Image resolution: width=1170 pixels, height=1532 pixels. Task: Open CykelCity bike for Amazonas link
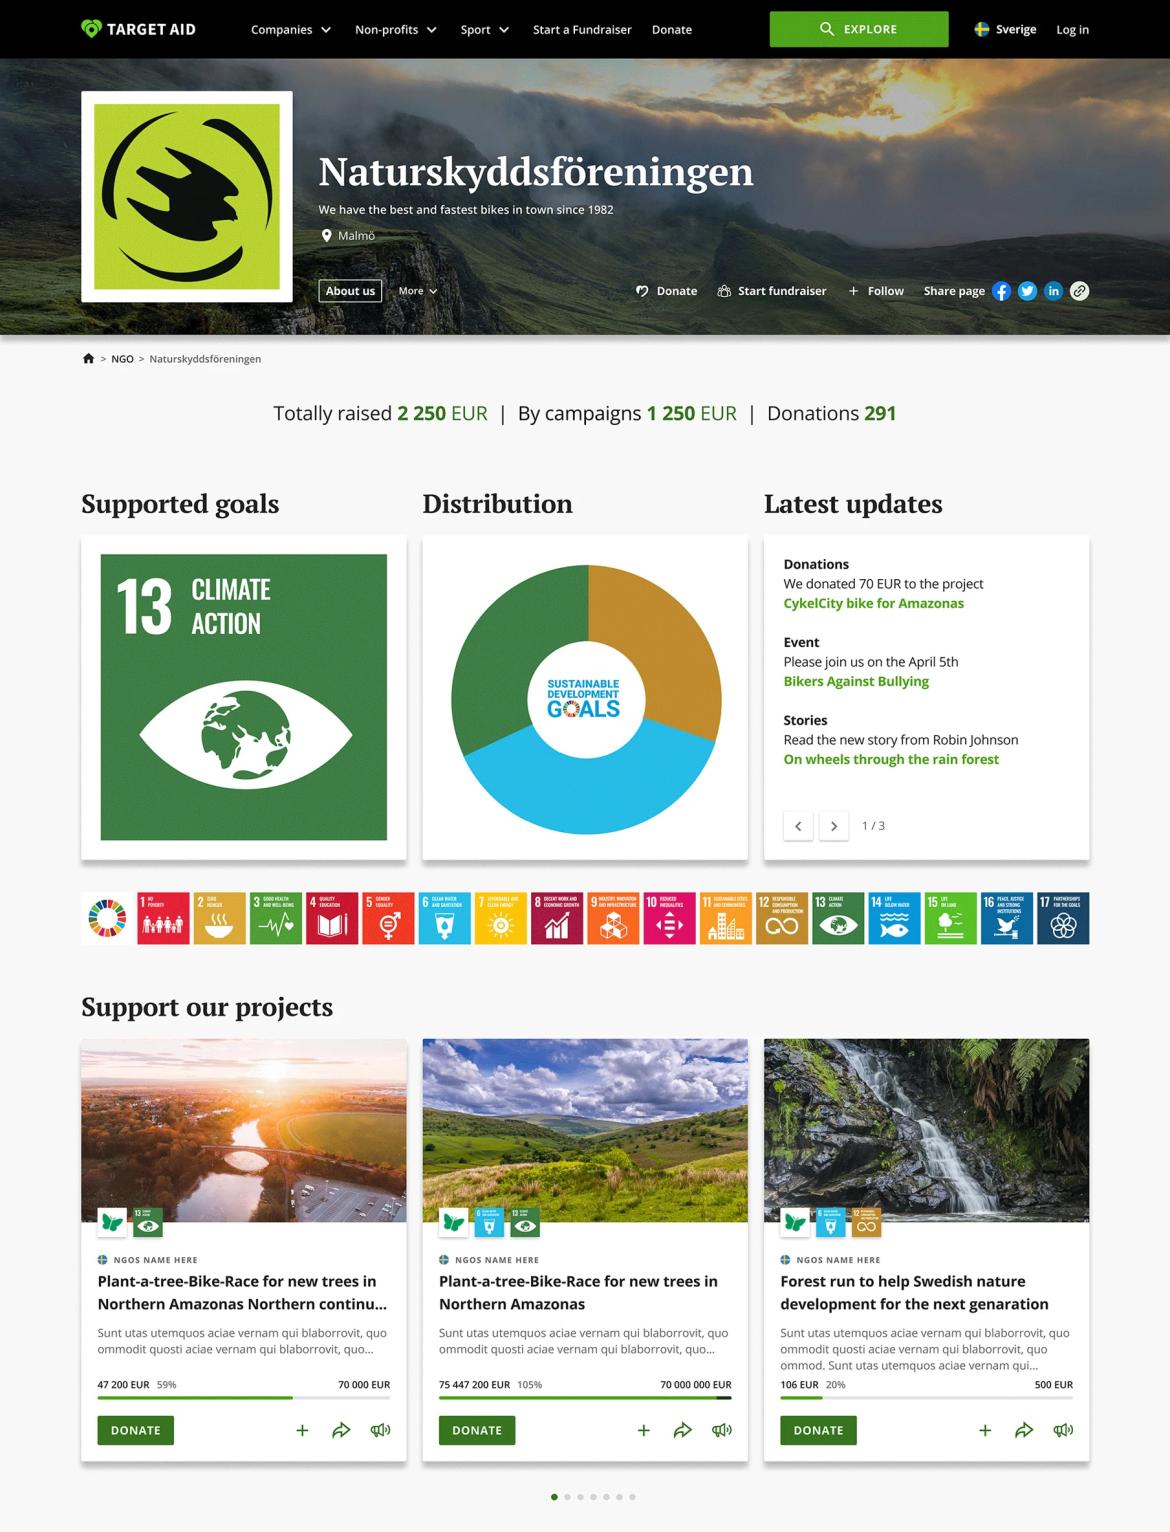click(x=873, y=603)
